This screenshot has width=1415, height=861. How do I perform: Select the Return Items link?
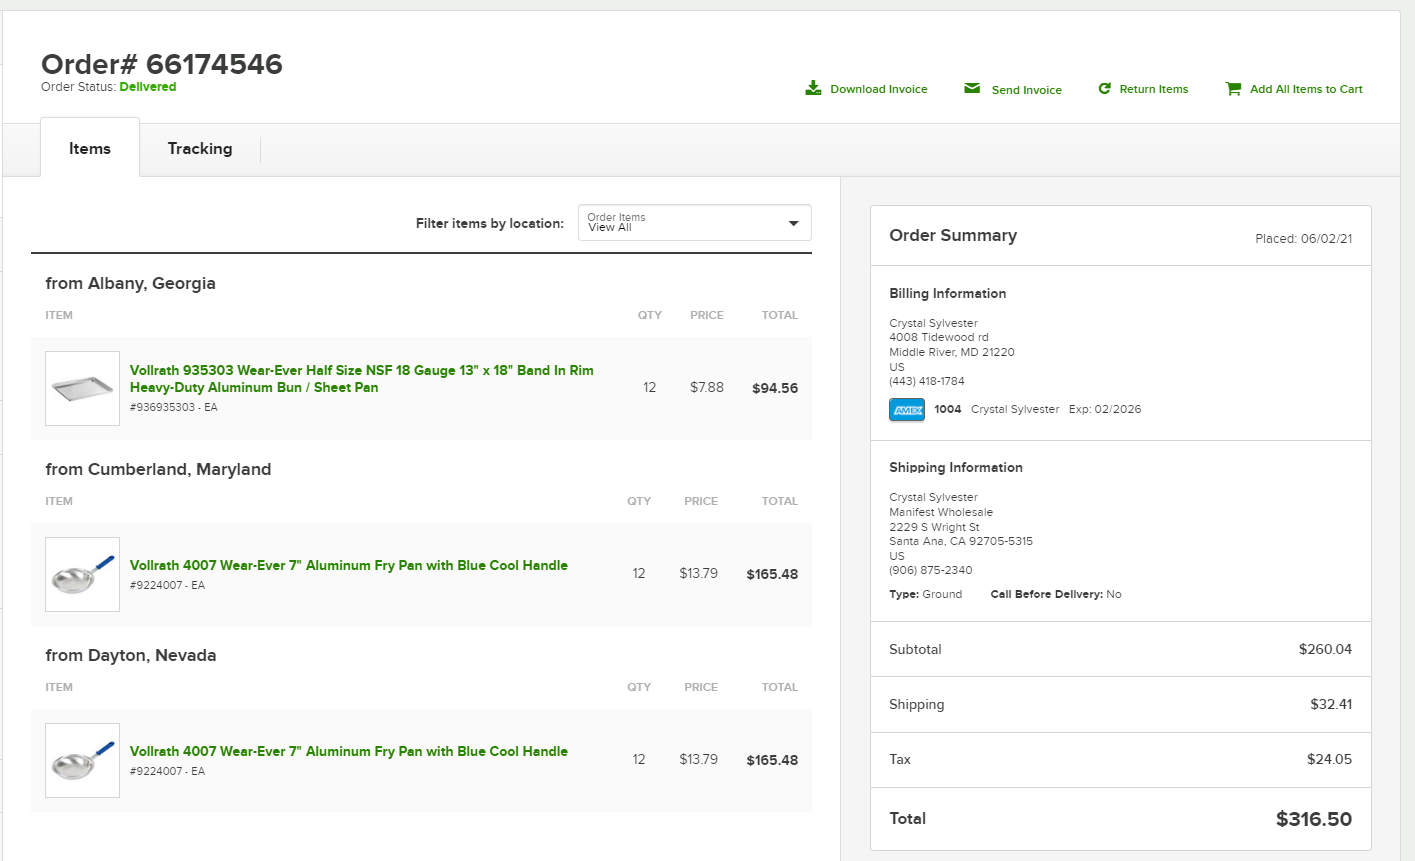click(1154, 89)
